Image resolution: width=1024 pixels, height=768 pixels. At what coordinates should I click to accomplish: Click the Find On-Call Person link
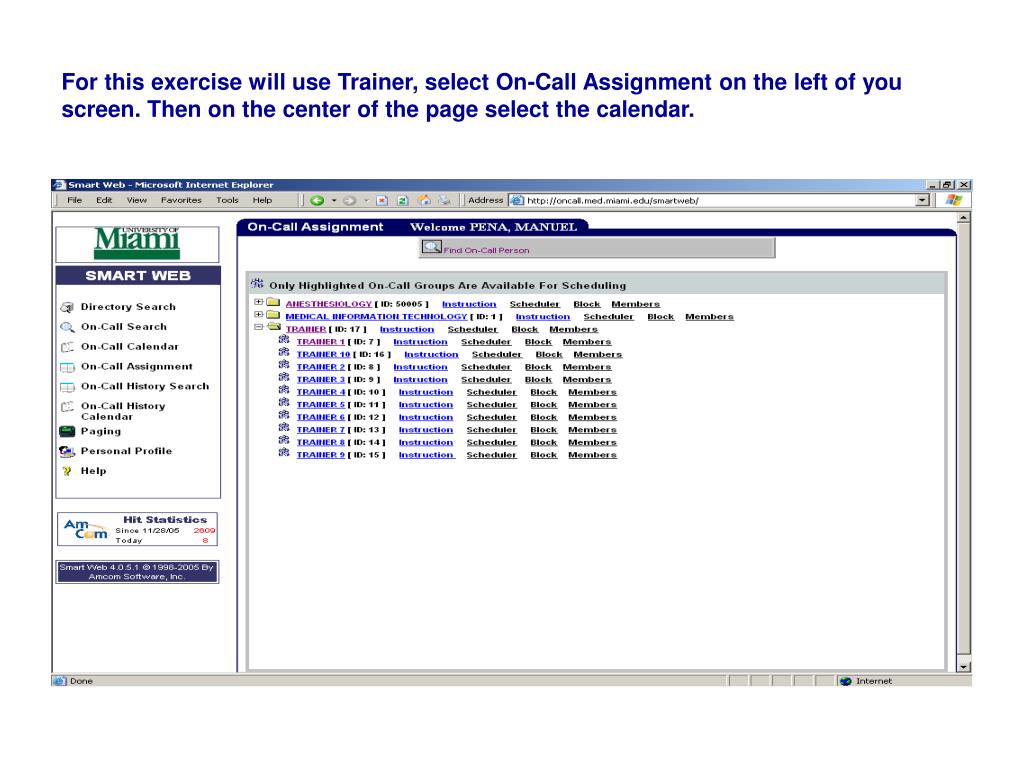[487, 250]
